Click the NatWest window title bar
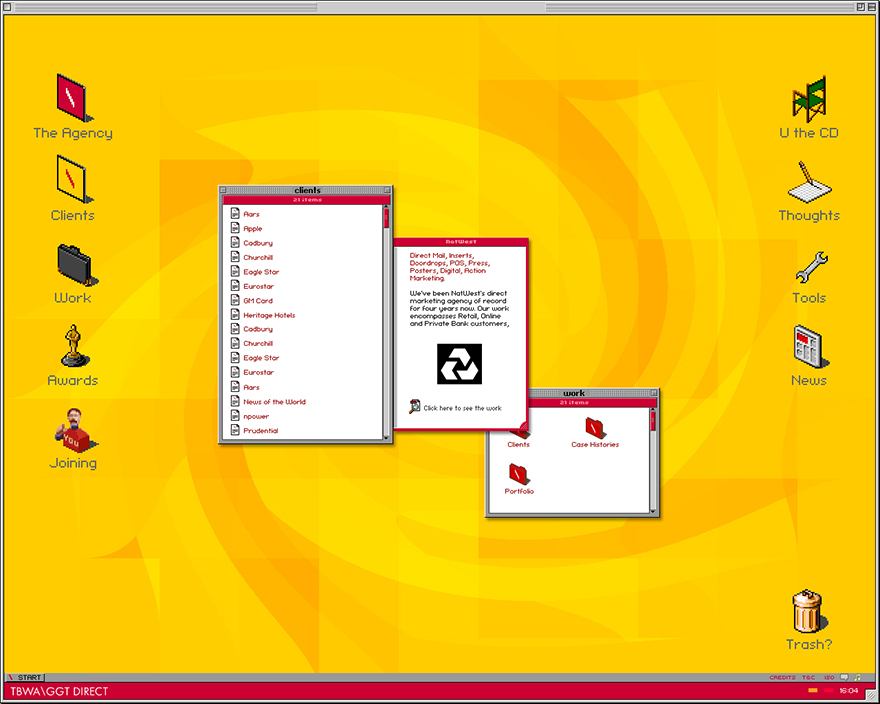The width and height of the screenshot is (880, 704). [x=461, y=242]
